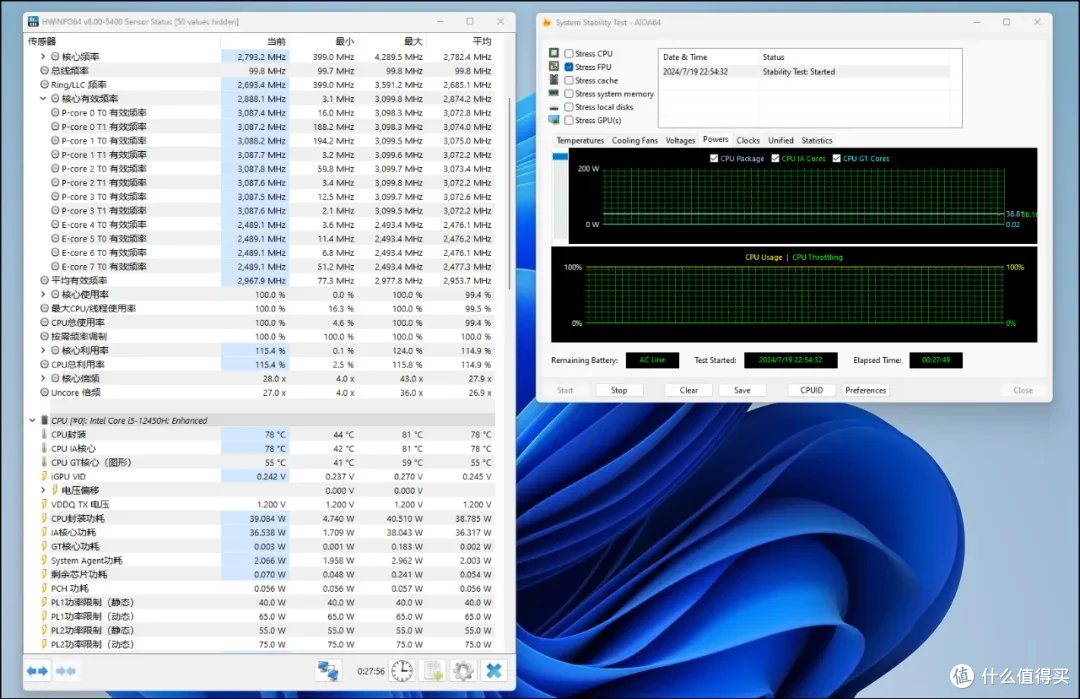Click the lightning icon on iGPU VID row
Image resolution: width=1080 pixels, height=699 pixels.
tap(44, 476)
